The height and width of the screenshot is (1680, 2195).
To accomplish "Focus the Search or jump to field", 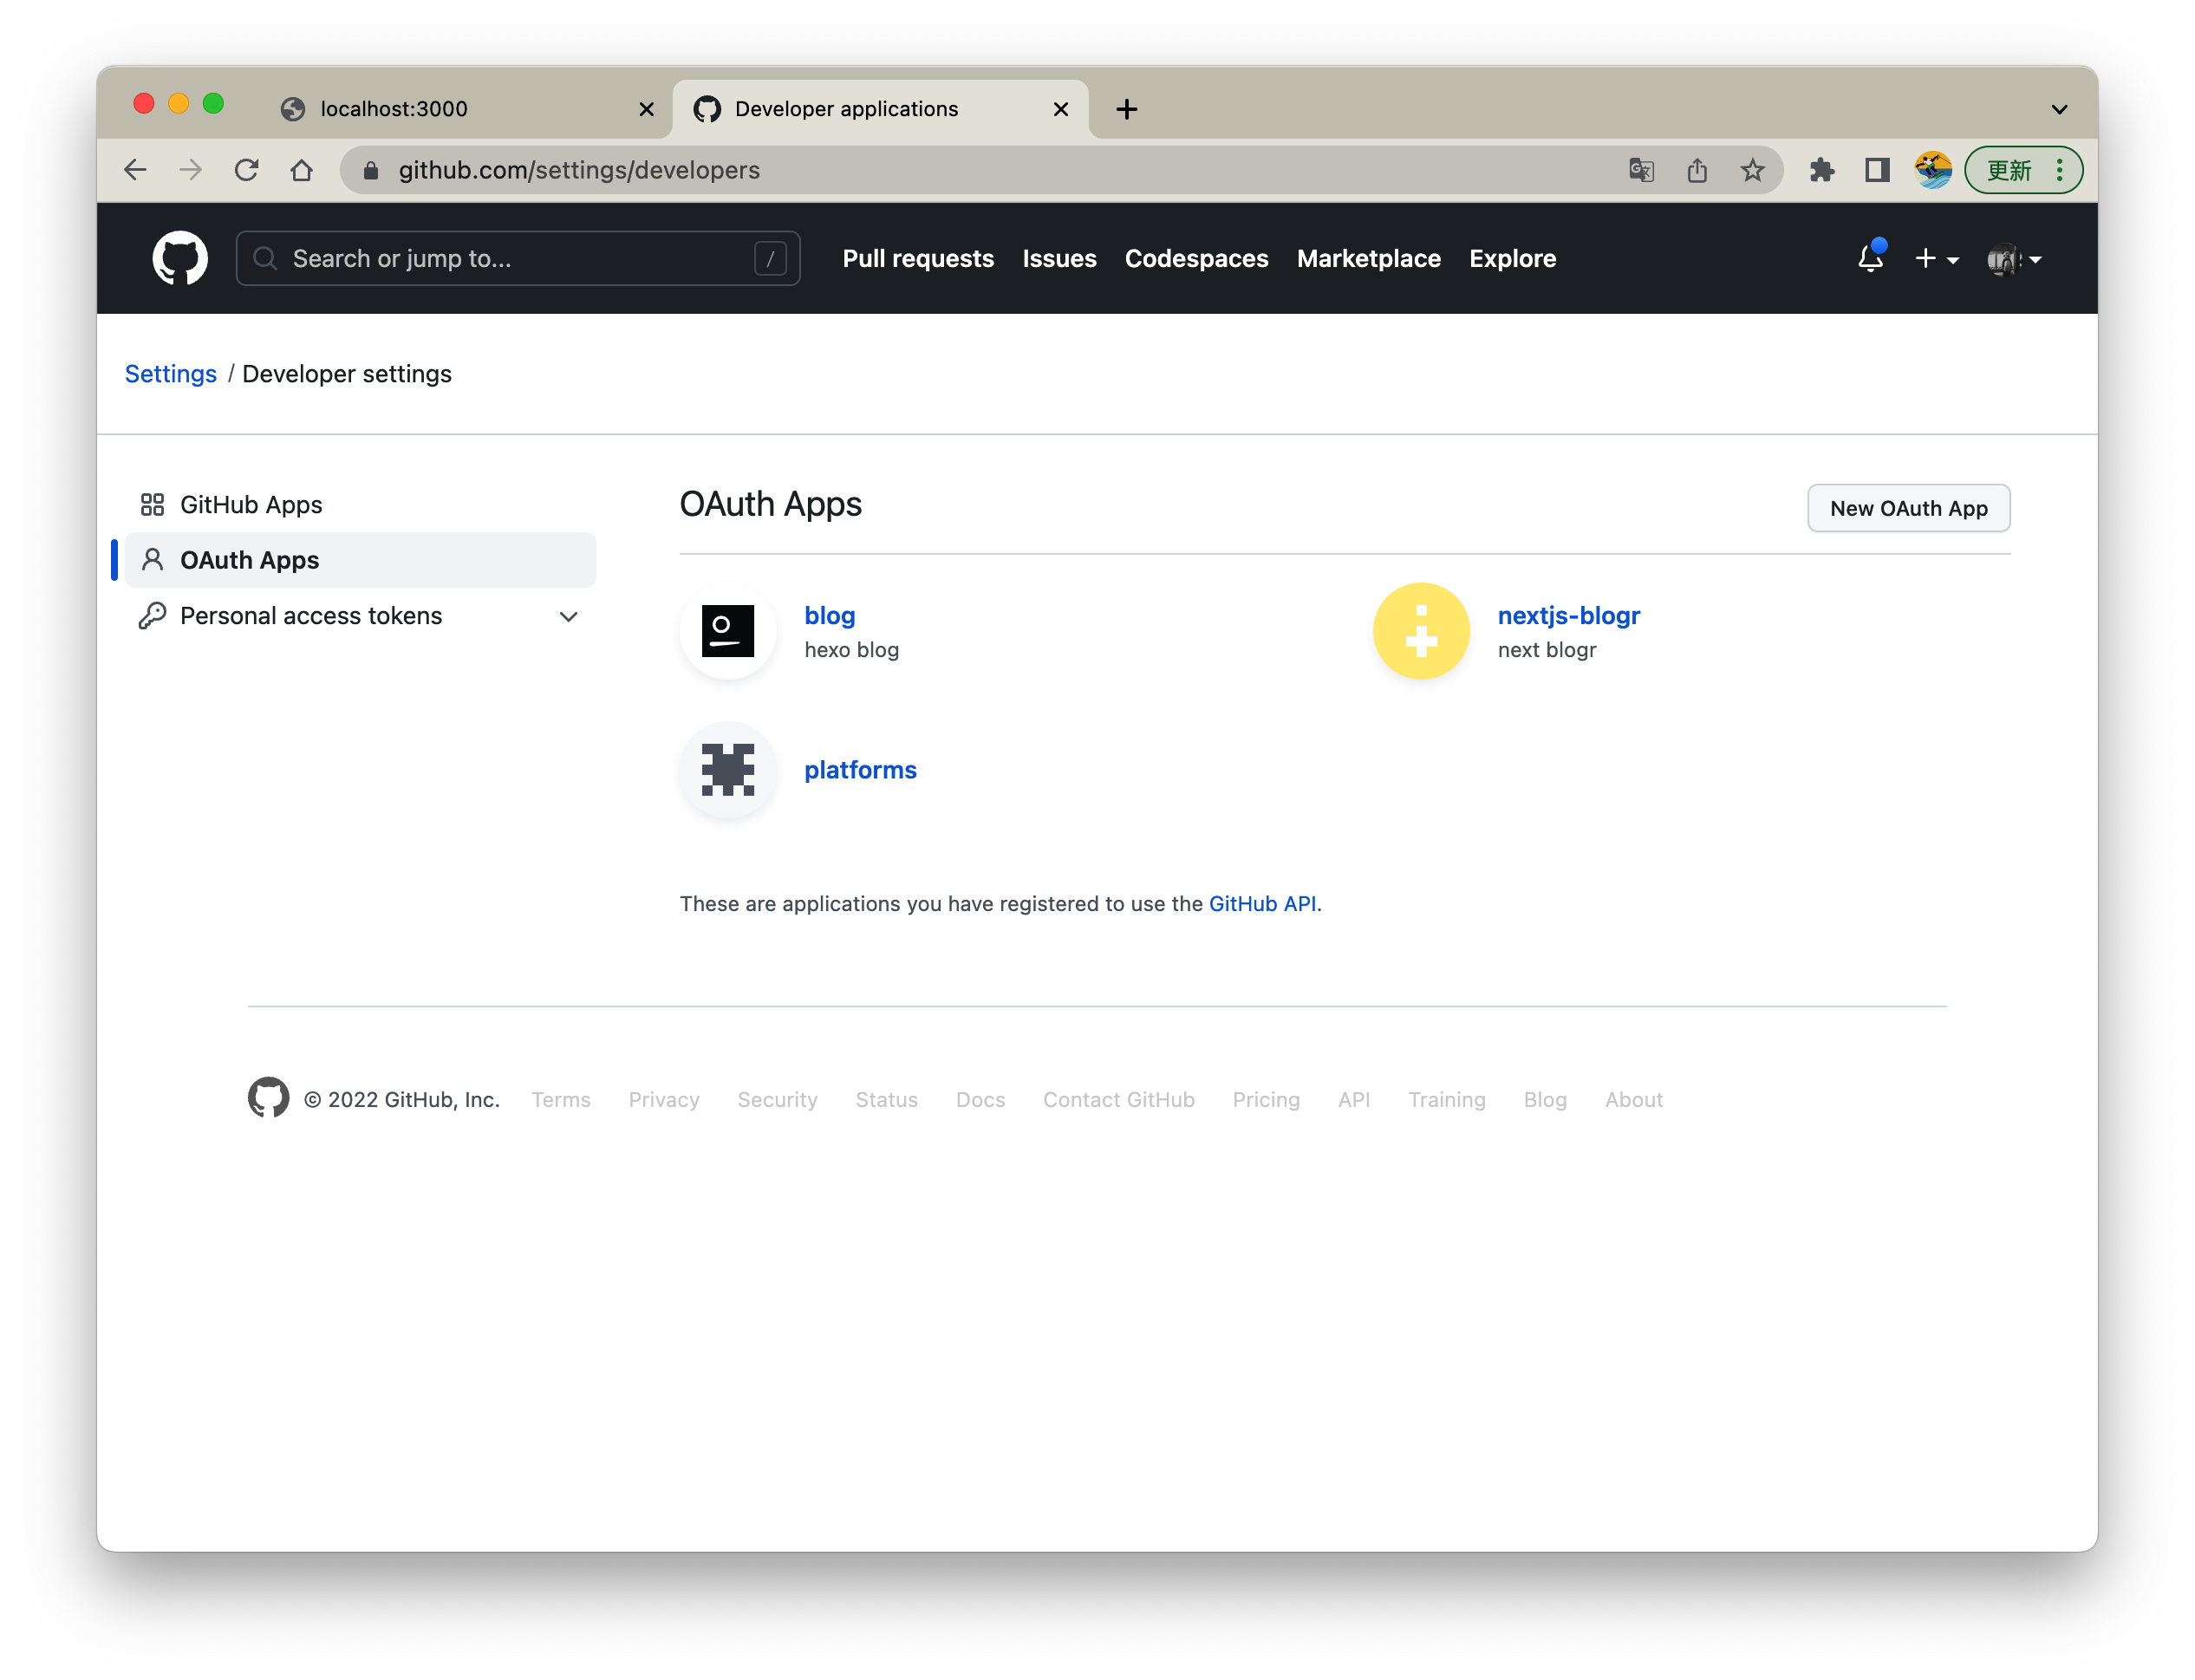I will pos(518,258).
